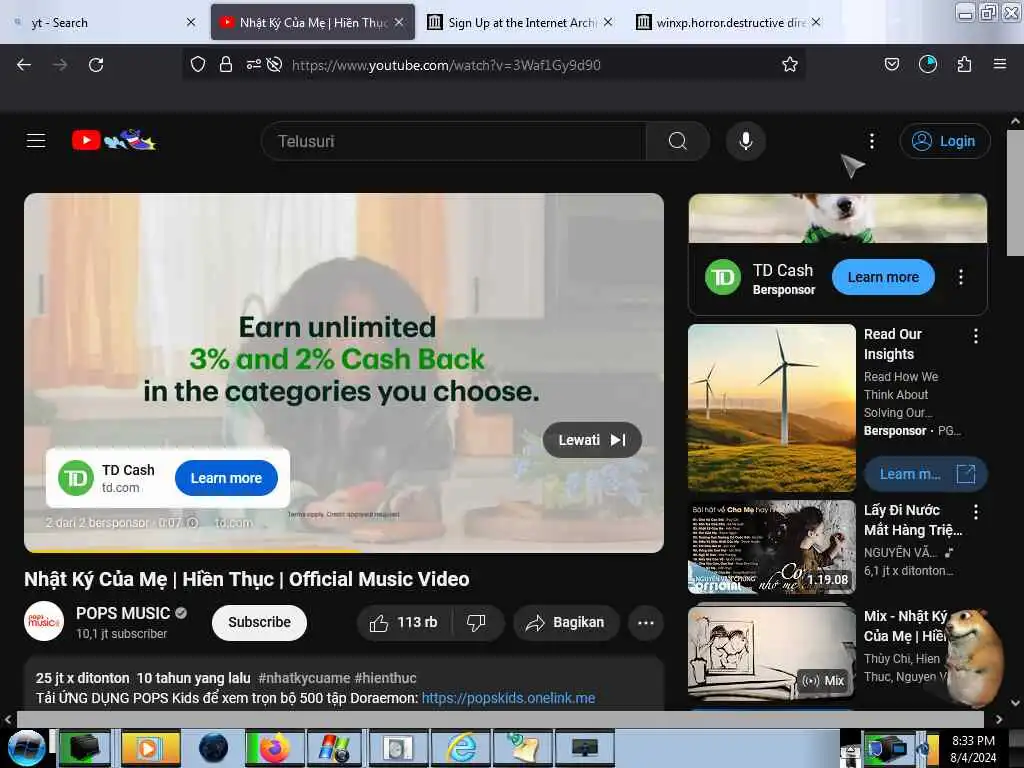Image resolution: width=1024 pixels, height=768 pixels.
Task: Click the Windows Start orb
Action: pyautogui.click(x=26, y=748)
